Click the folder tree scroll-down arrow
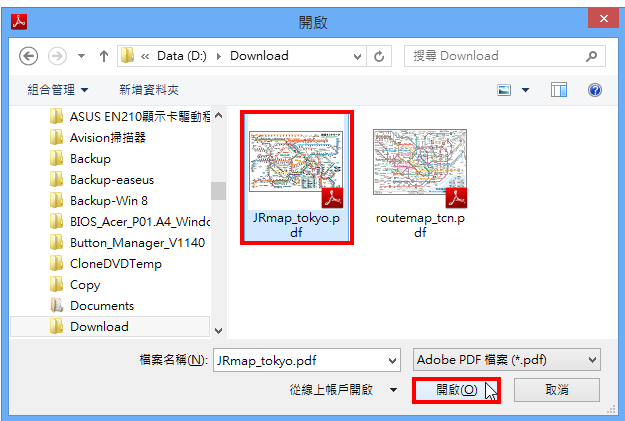Image resolution: width=625 pixels, height=421 pixels. pos(218,331)
